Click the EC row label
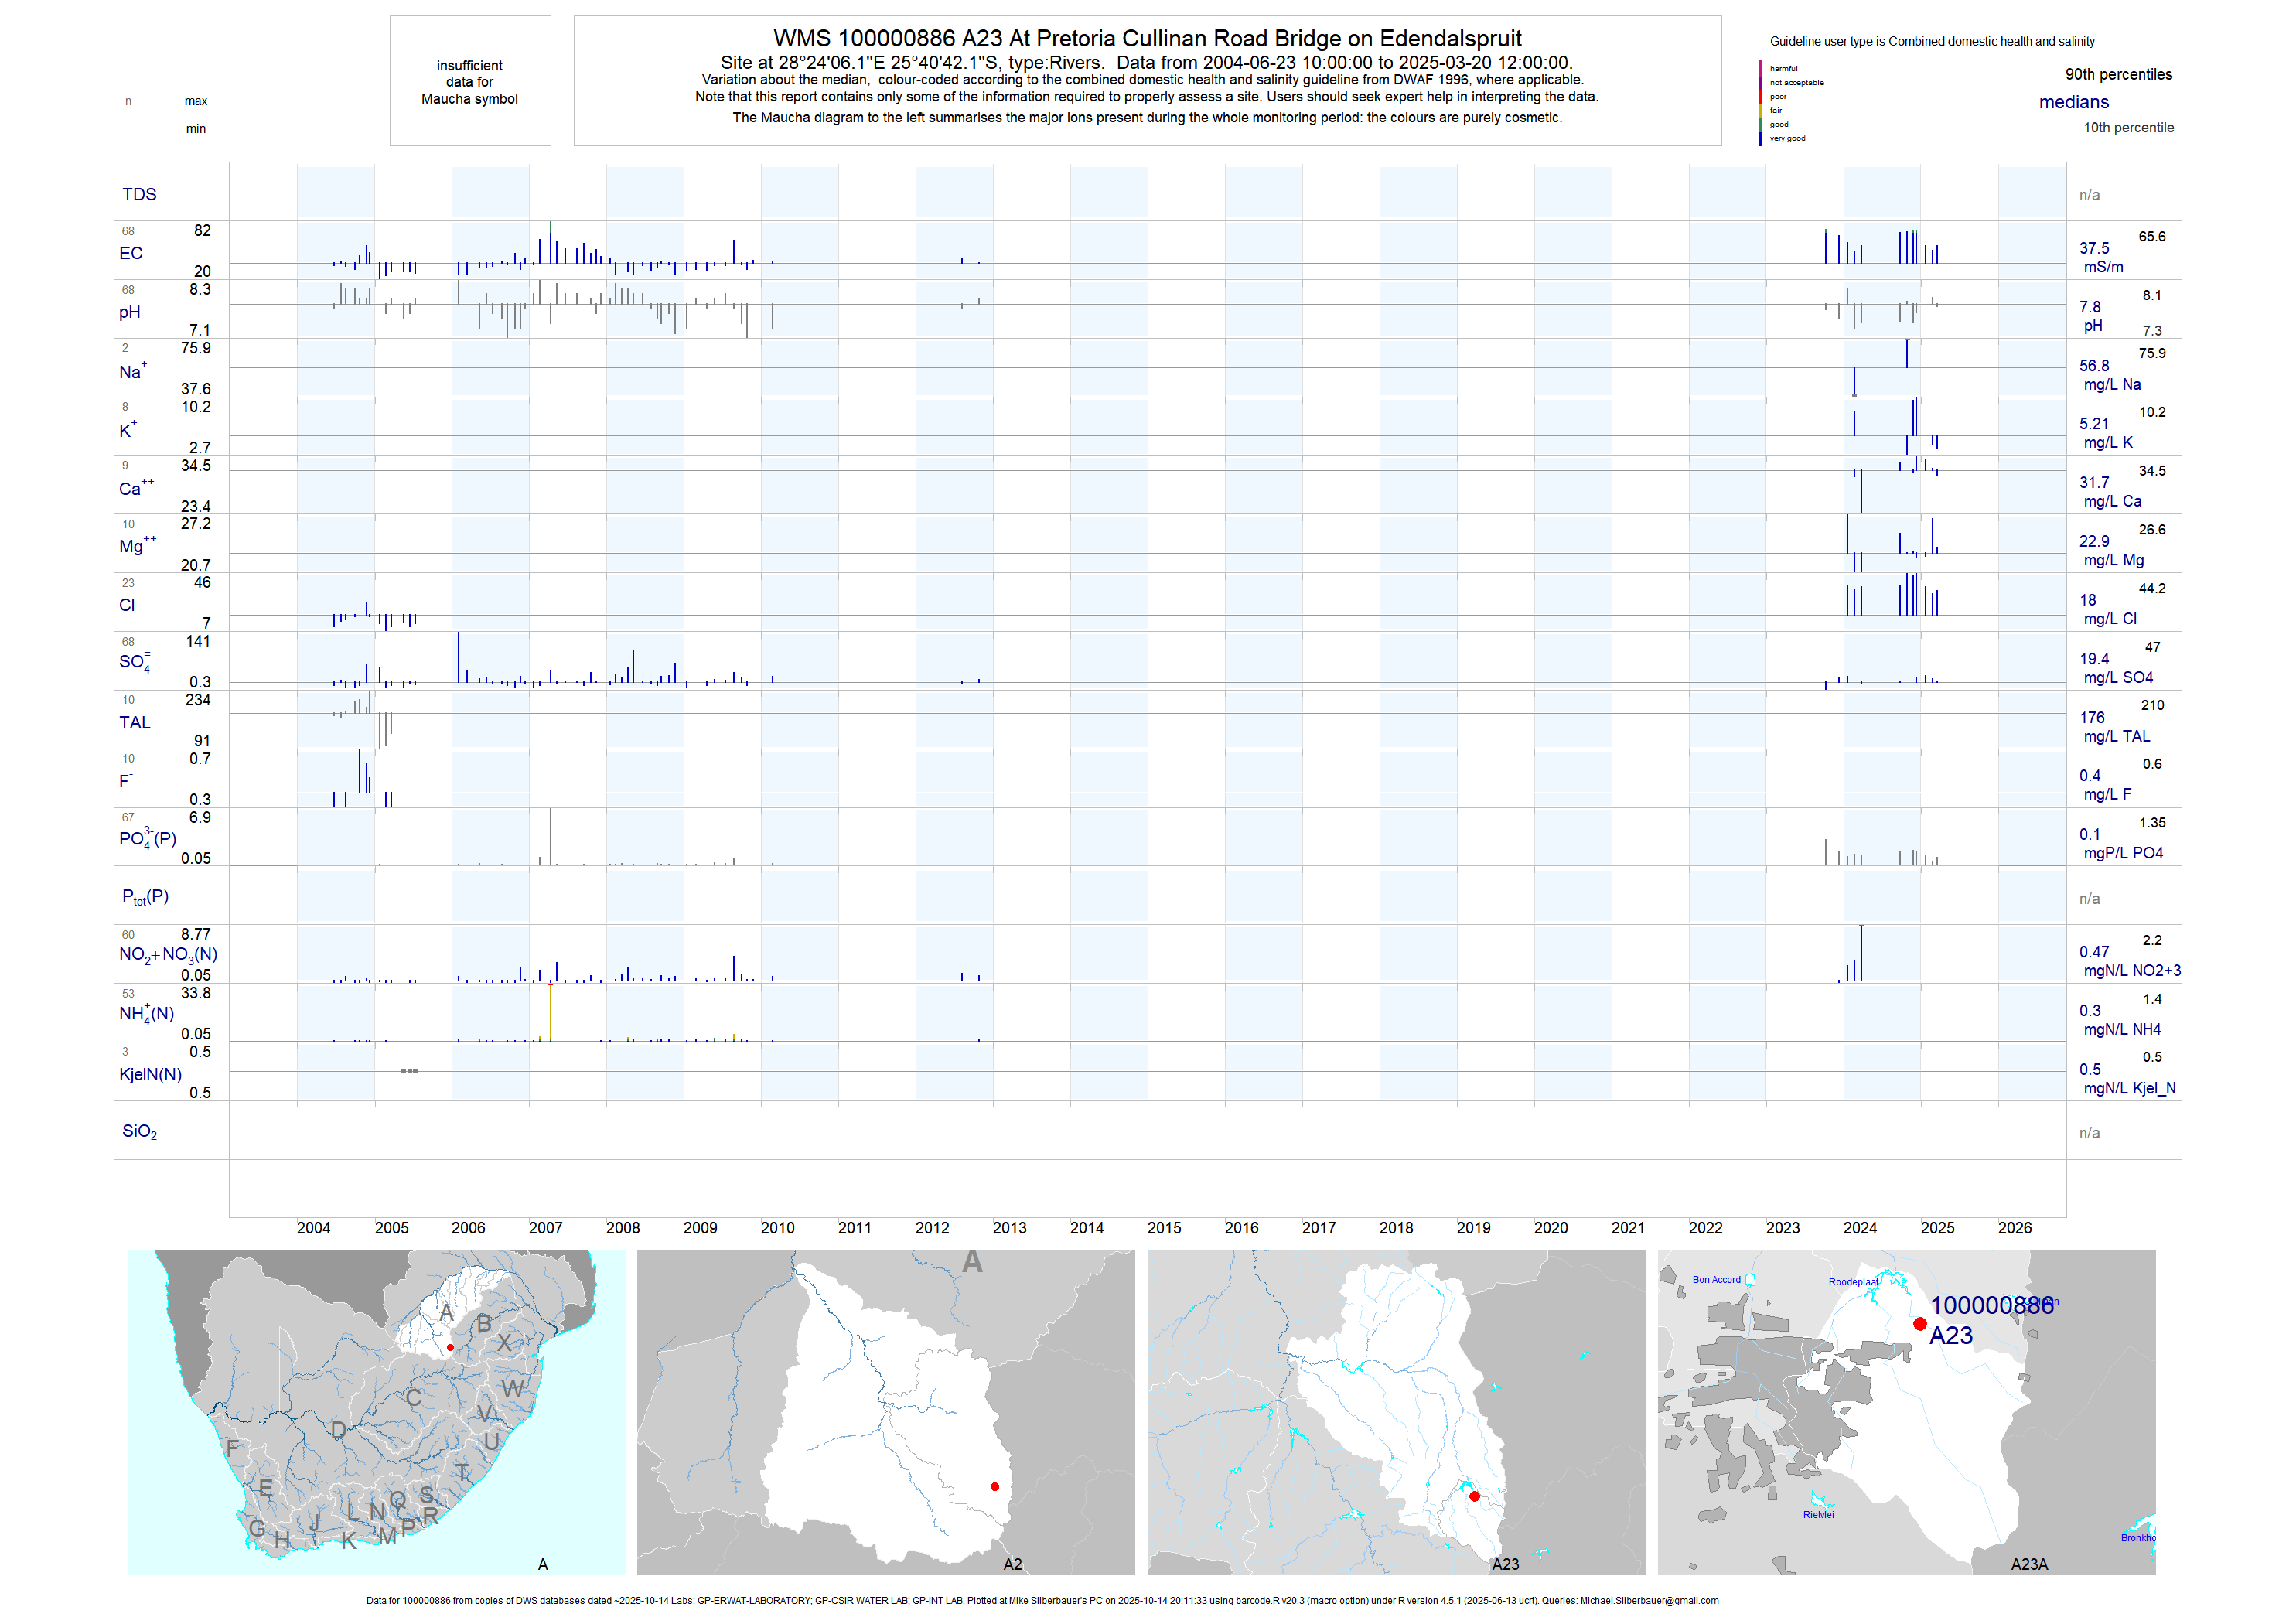 [131, 253]
